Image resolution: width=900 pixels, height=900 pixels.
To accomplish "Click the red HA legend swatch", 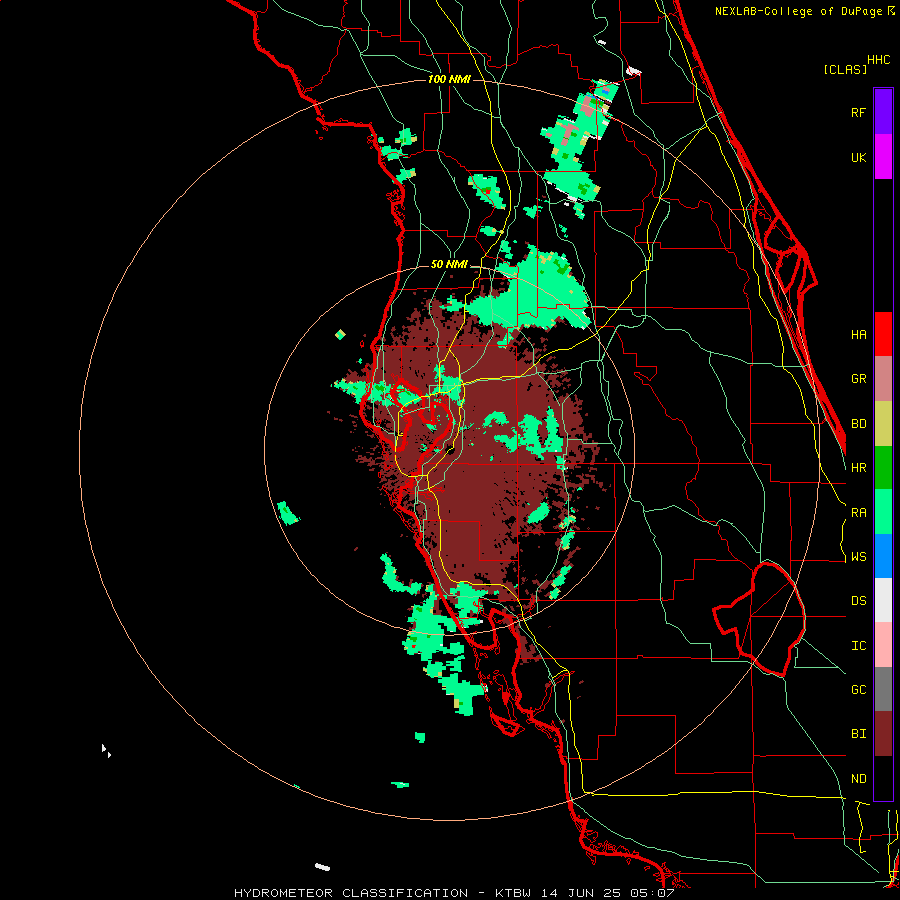I will (883, 334).
